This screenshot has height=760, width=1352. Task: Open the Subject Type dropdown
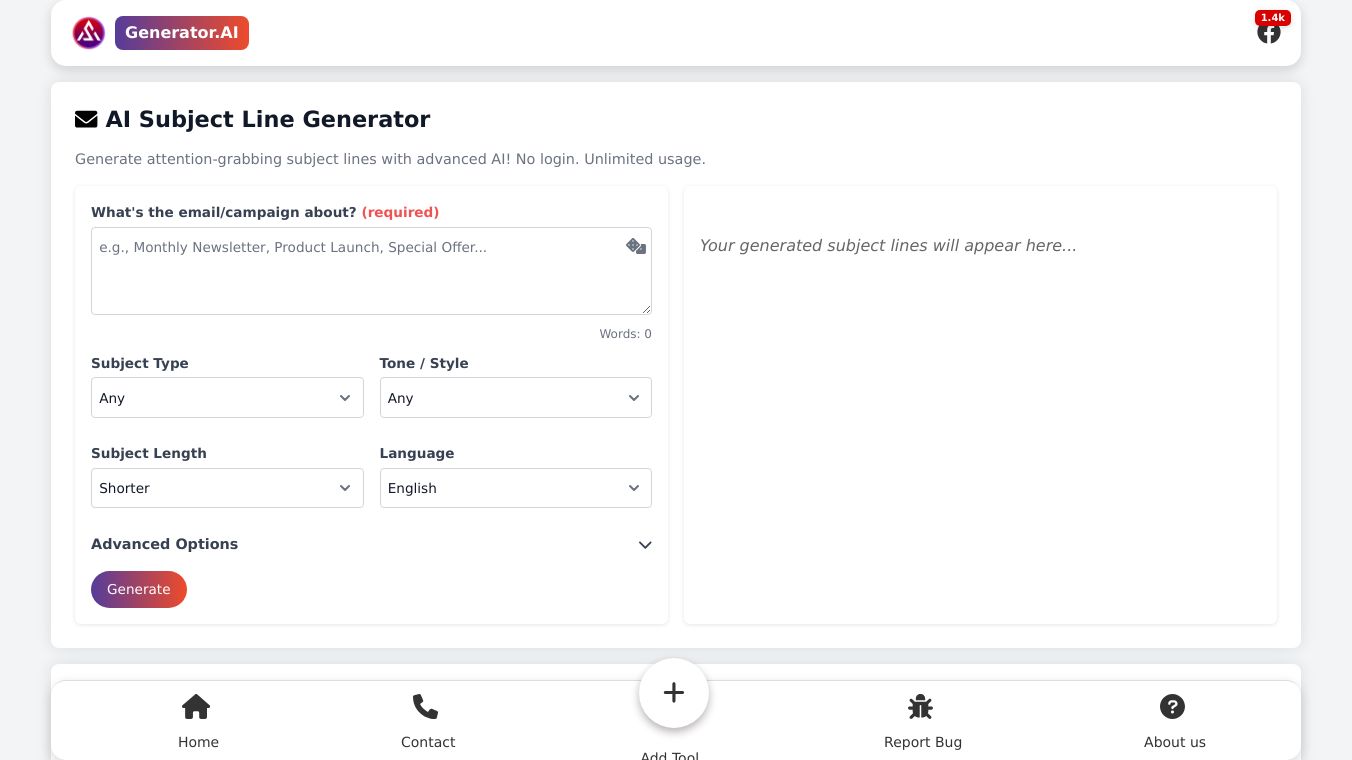(227, 398)
